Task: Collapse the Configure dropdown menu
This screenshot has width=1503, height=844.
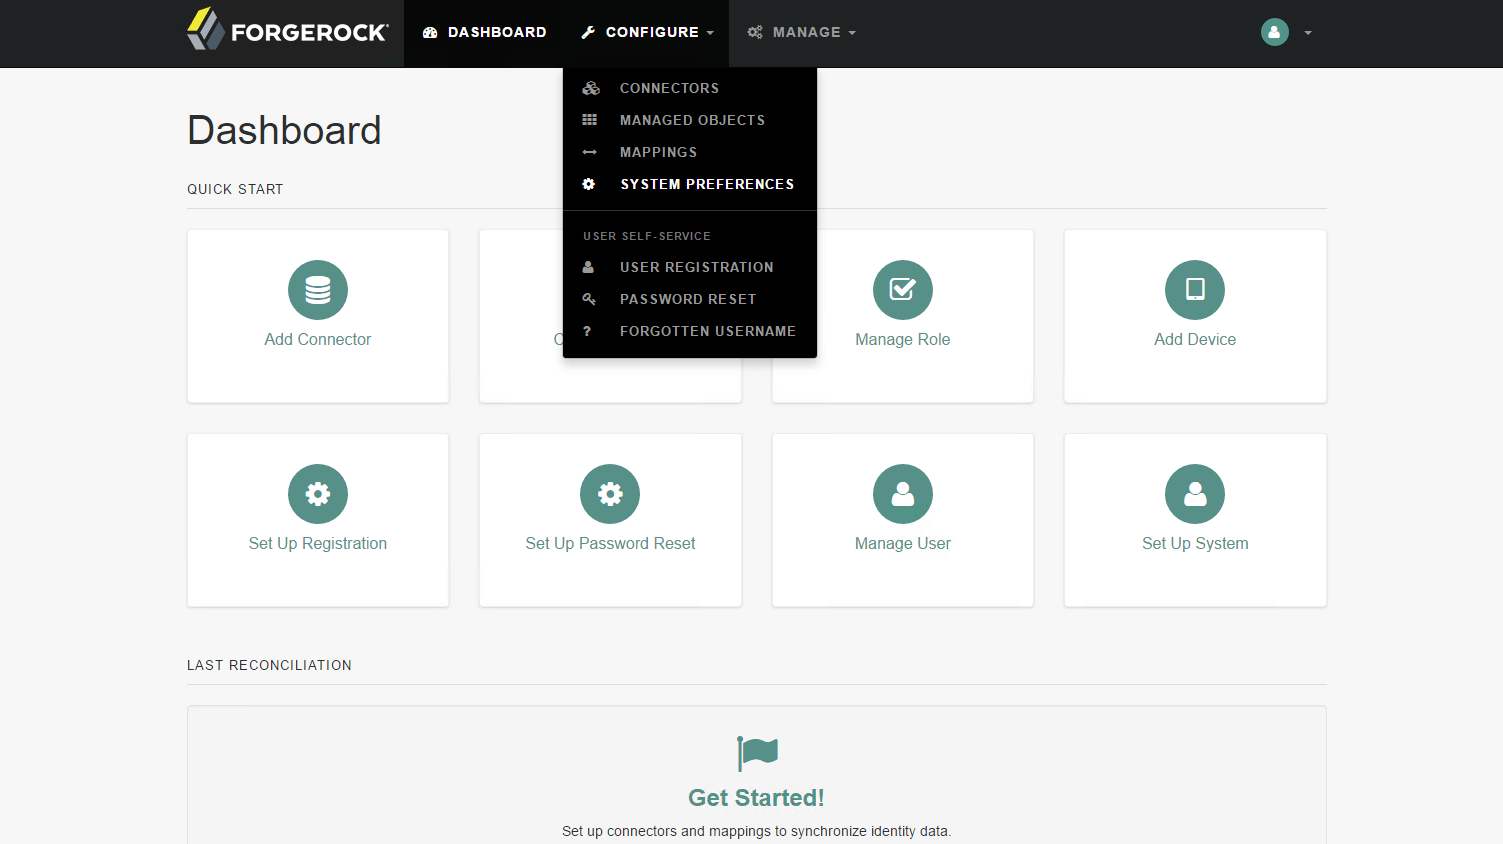Action: [x=647, y=33]
